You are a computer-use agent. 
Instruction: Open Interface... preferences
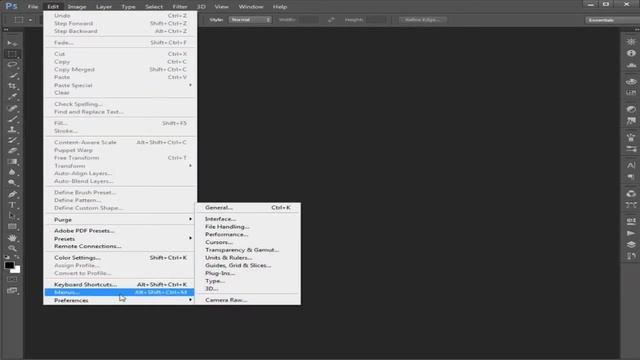pos(248,219)
